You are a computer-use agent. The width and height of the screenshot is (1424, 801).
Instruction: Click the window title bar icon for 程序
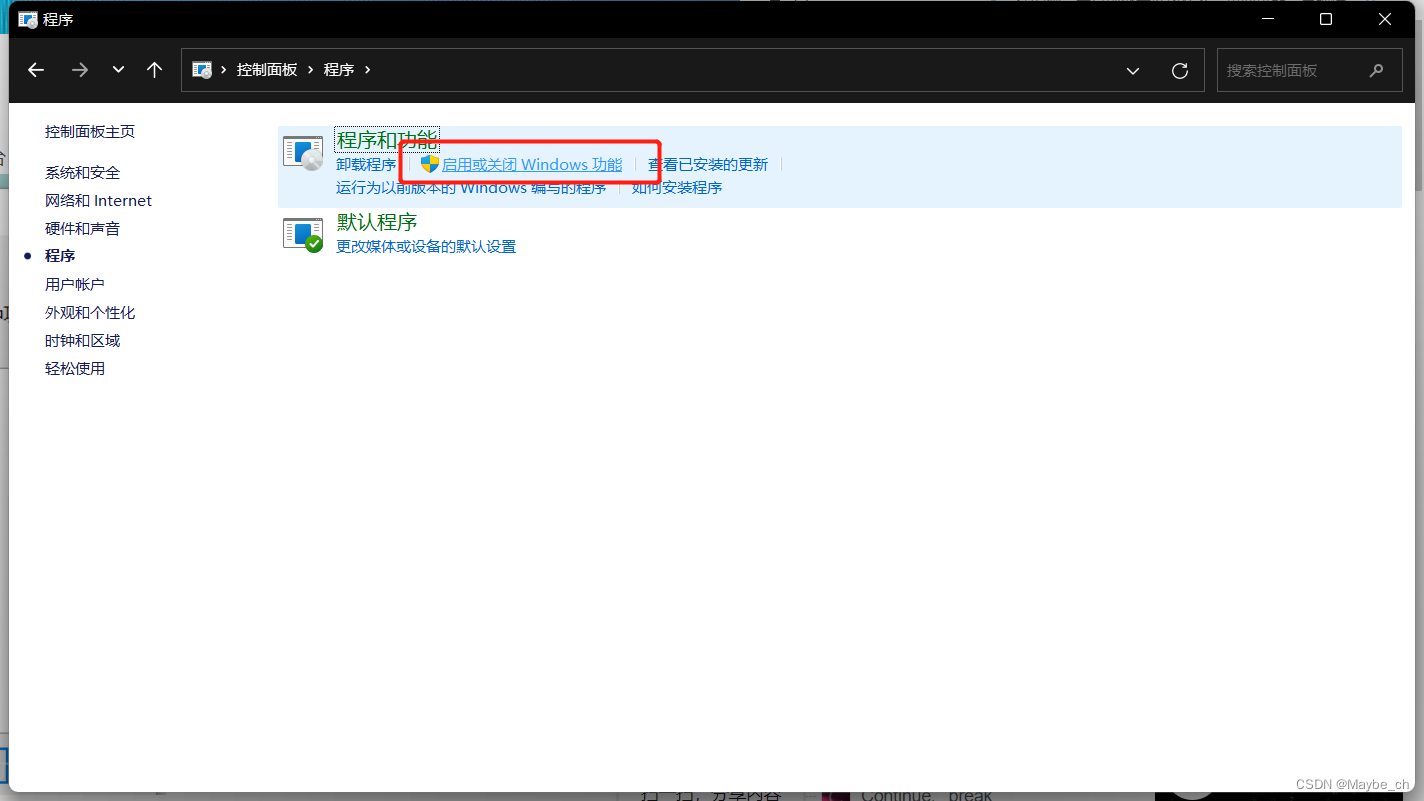pyautogui.click(x=28, y=19)
